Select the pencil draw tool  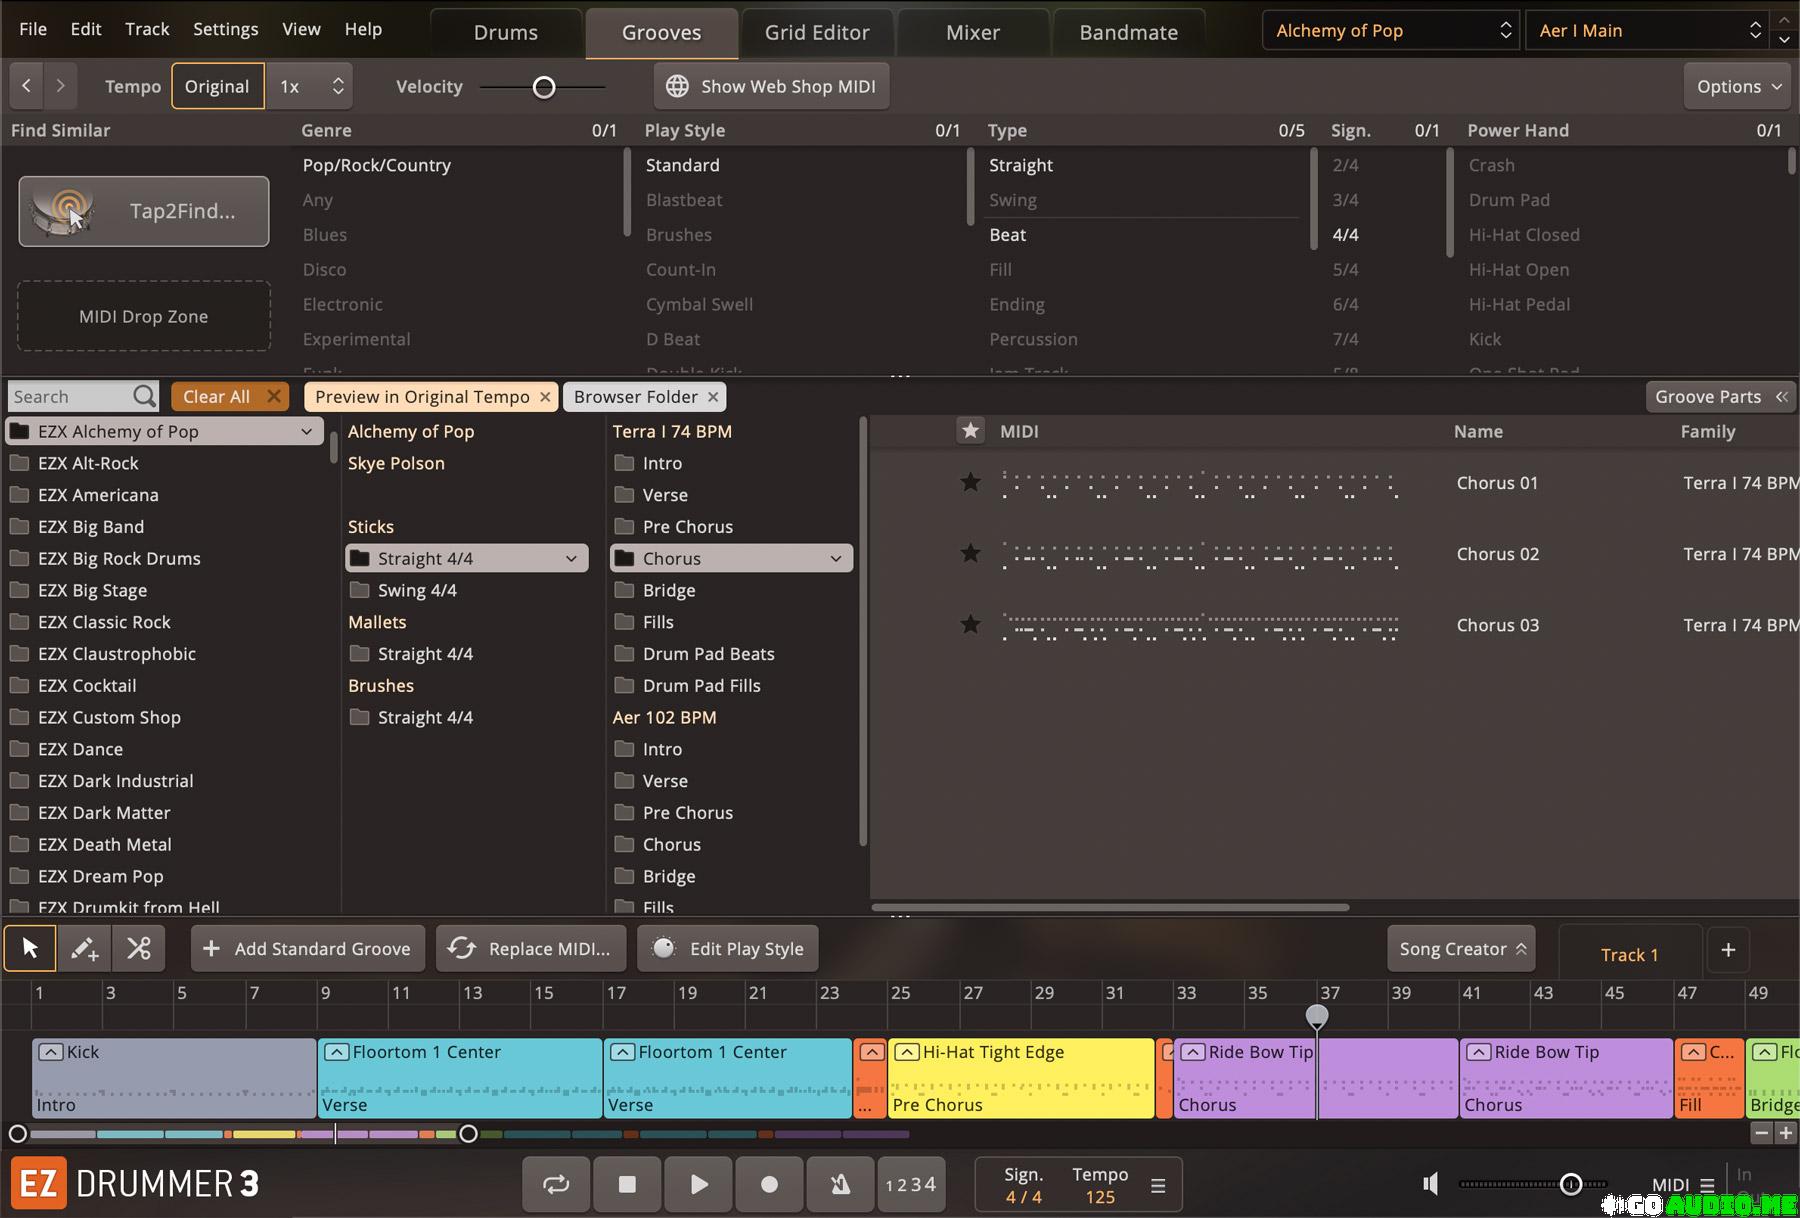coord(84,948)
